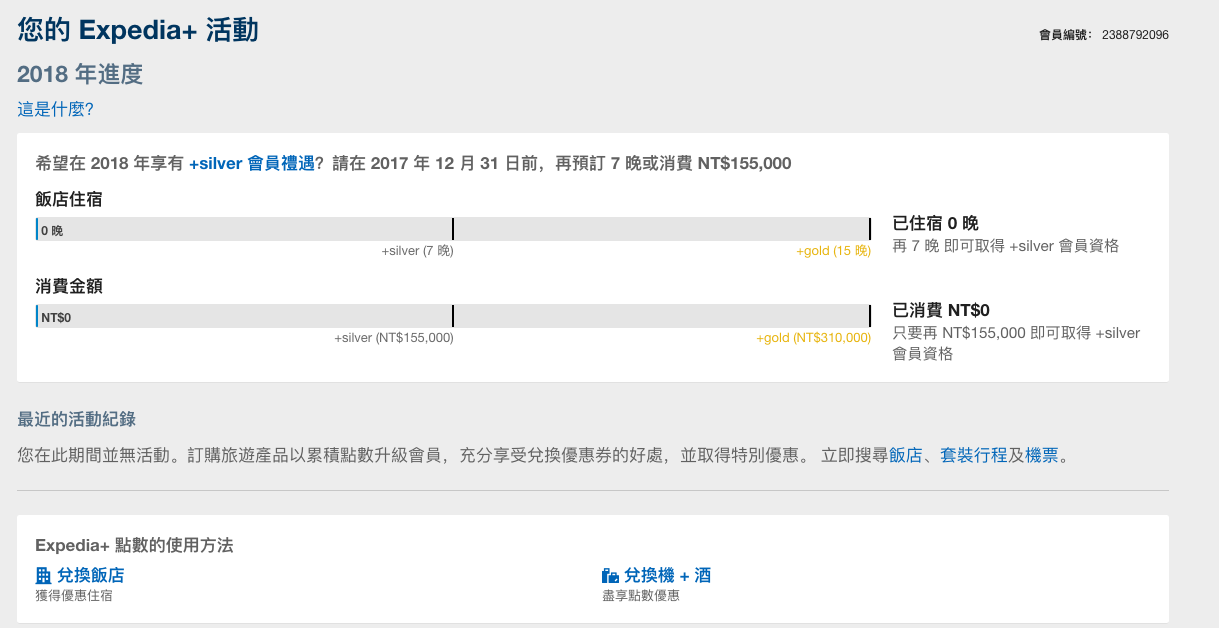Image resolution: width=1219 pixels, height=628 pixels.
Task: Click the hotel building icon beside 兌換飯店
Action: point(43,576)
